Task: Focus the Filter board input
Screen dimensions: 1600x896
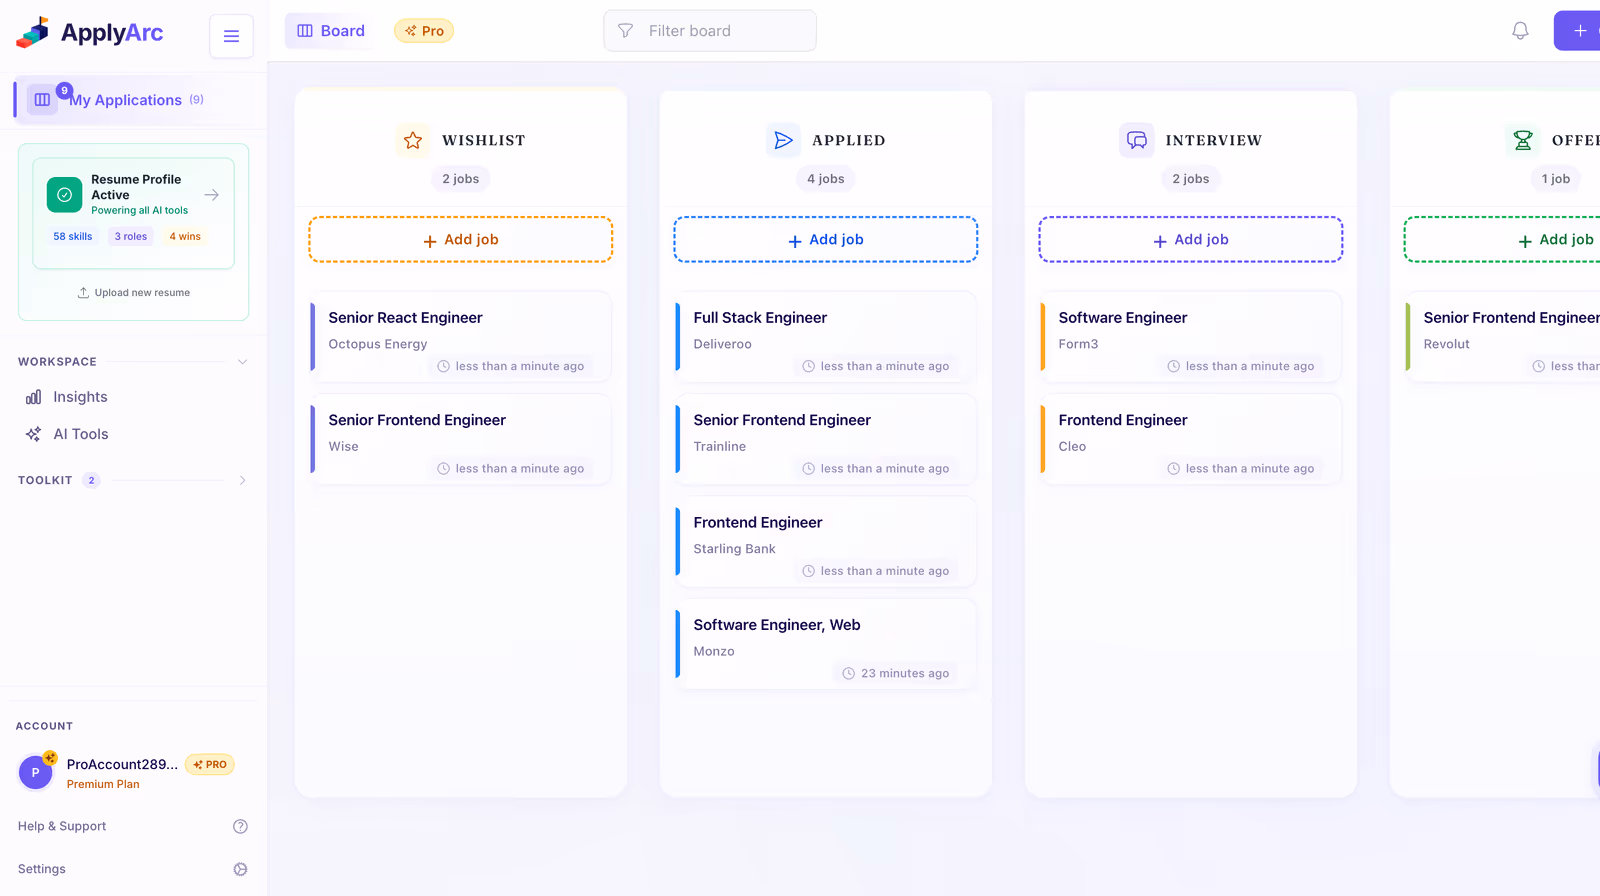Action: pos(710,31)
